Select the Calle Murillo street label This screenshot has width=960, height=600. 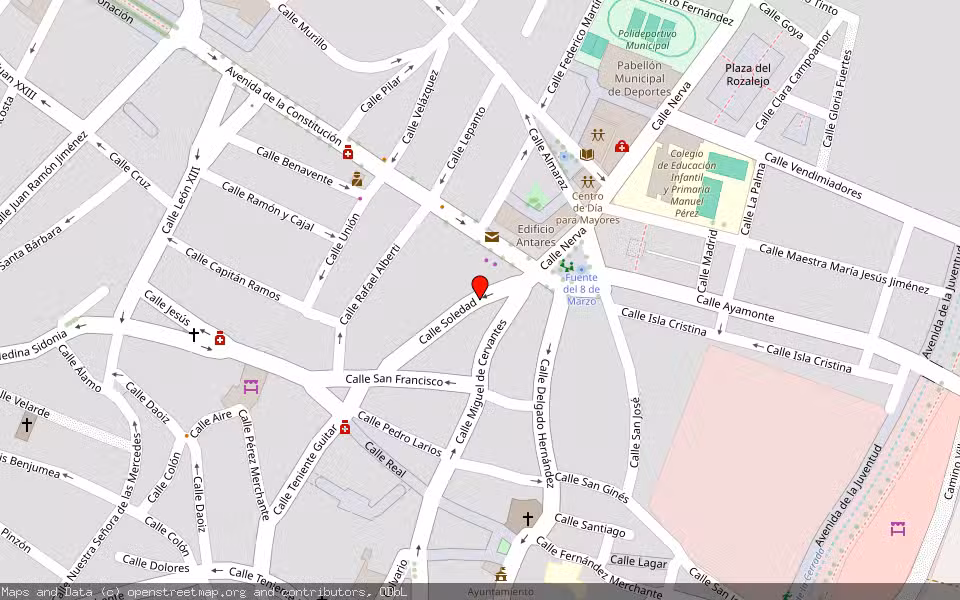(302, 26)
